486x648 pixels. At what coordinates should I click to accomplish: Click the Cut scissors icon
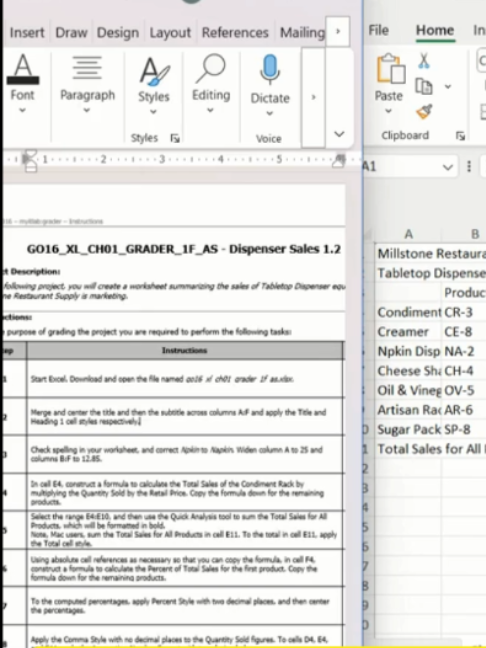pos(424,60)
